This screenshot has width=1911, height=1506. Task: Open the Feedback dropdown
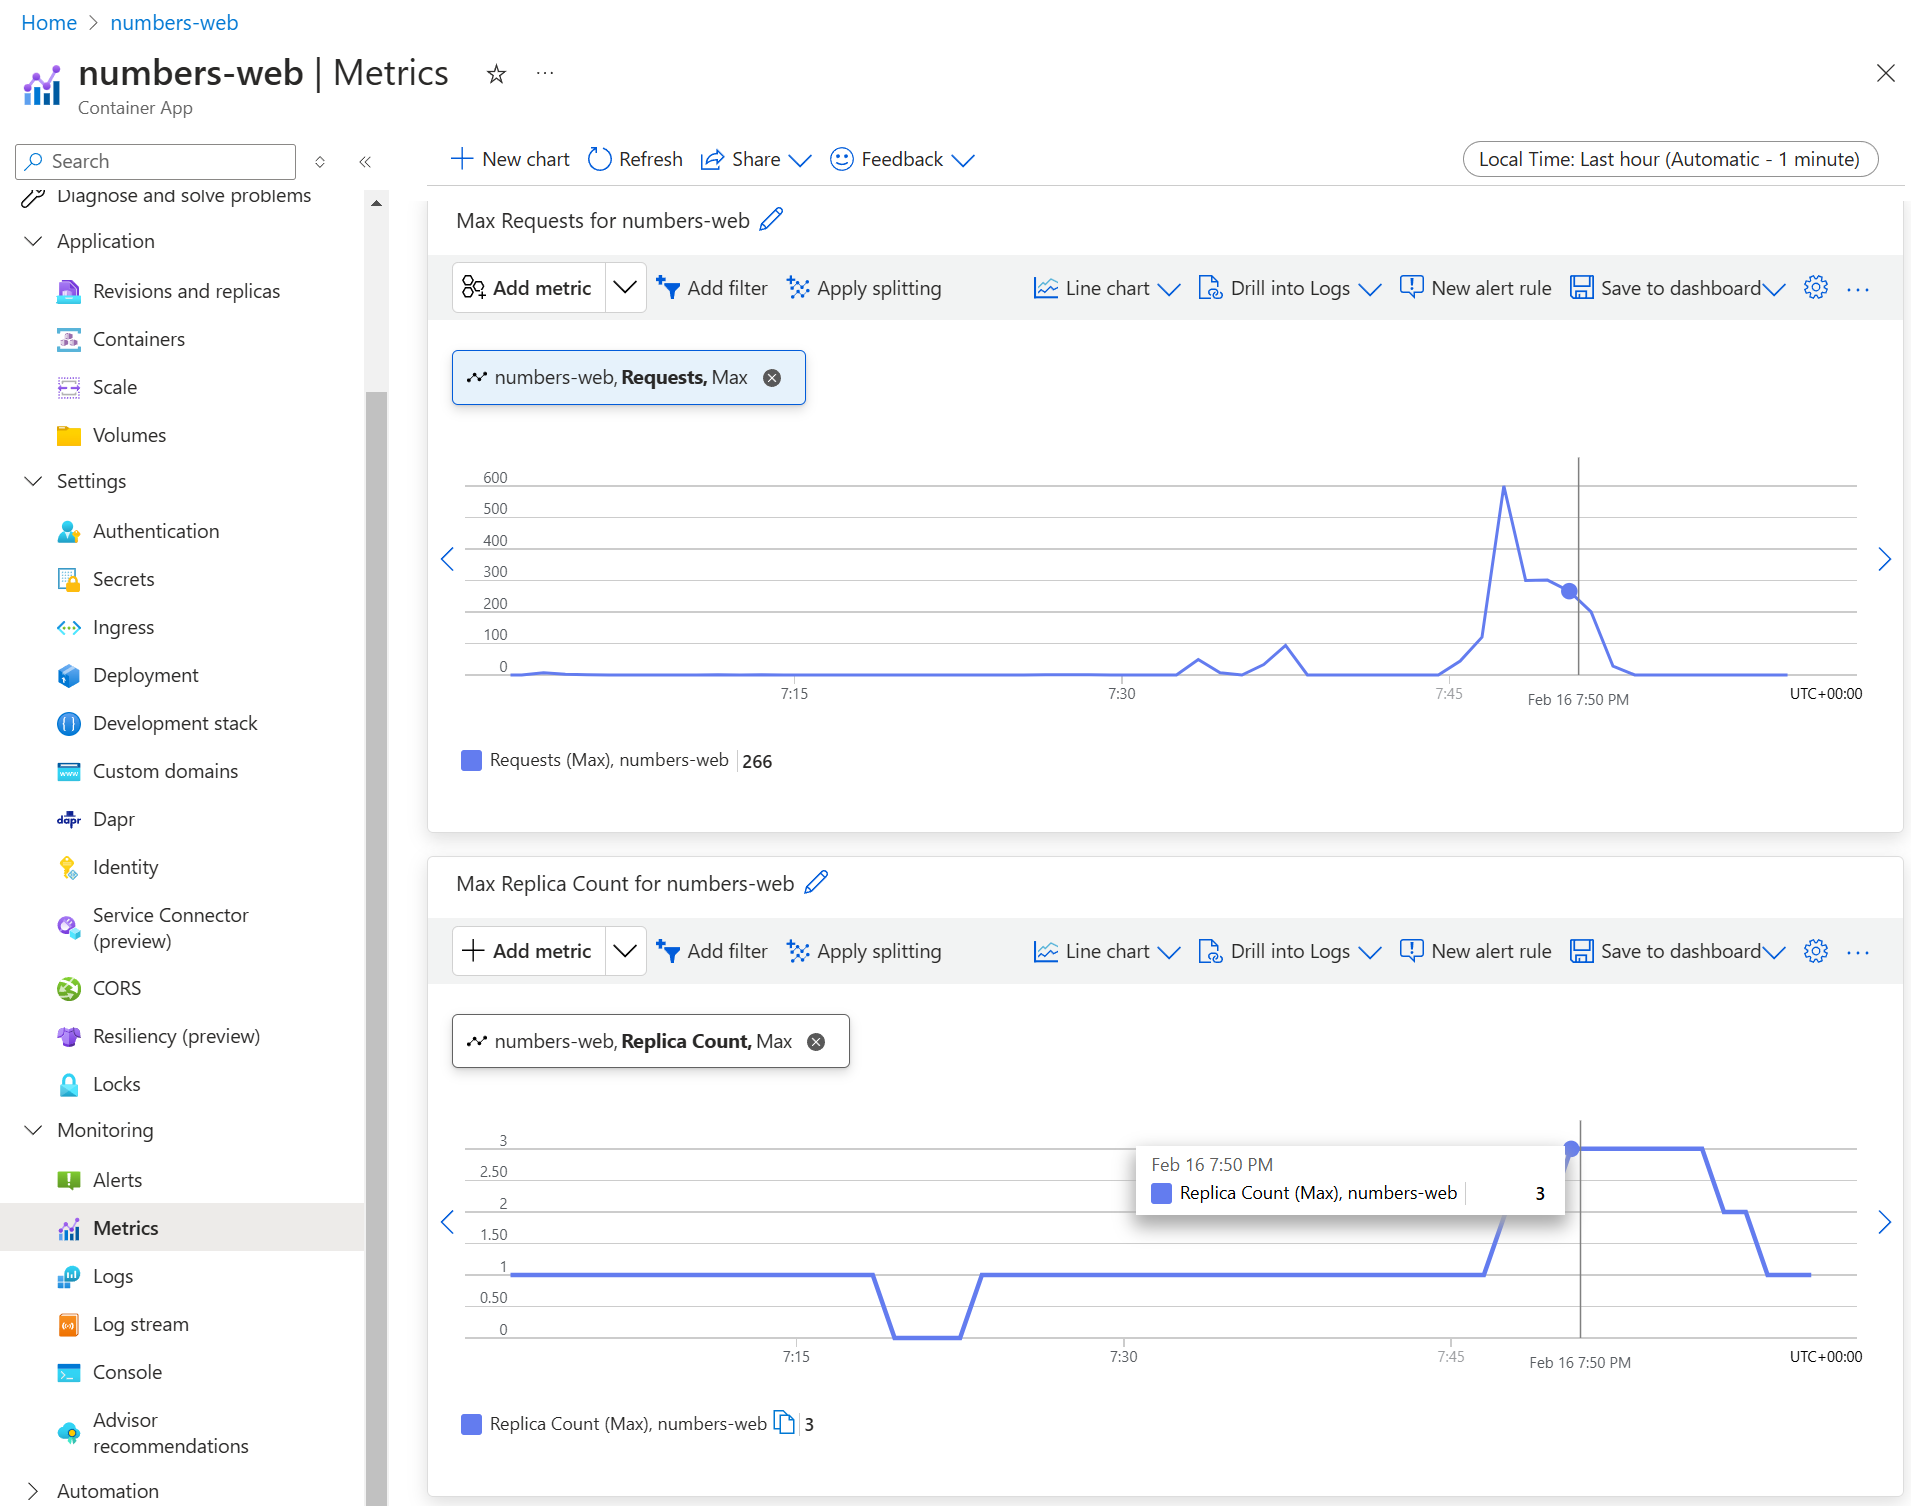pos(902,159)
